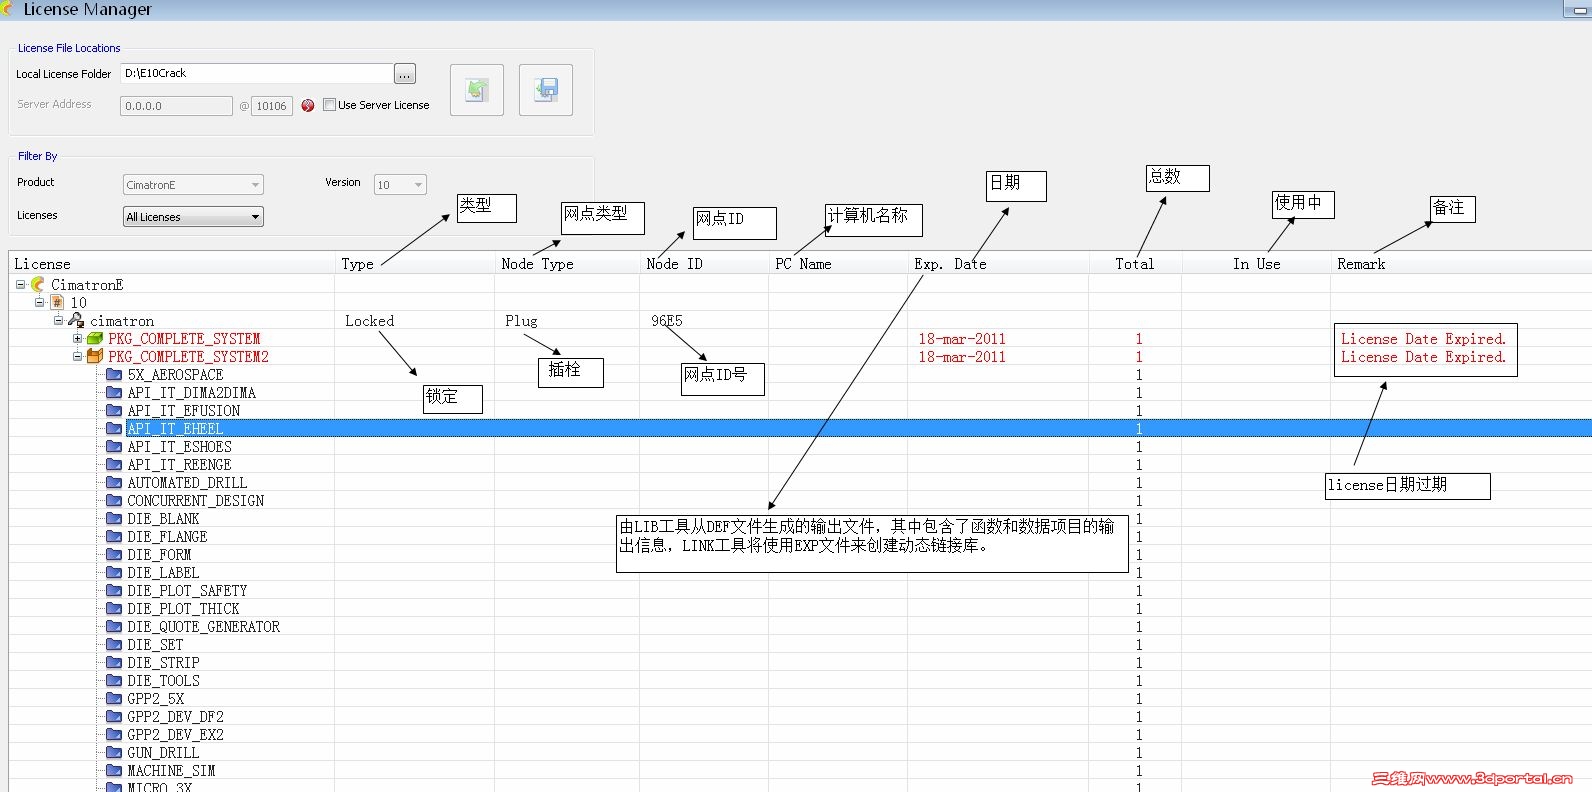The height and width of the screenshot is (792, 1592).
Task: Click the Type column header
Action: [415, 264]
